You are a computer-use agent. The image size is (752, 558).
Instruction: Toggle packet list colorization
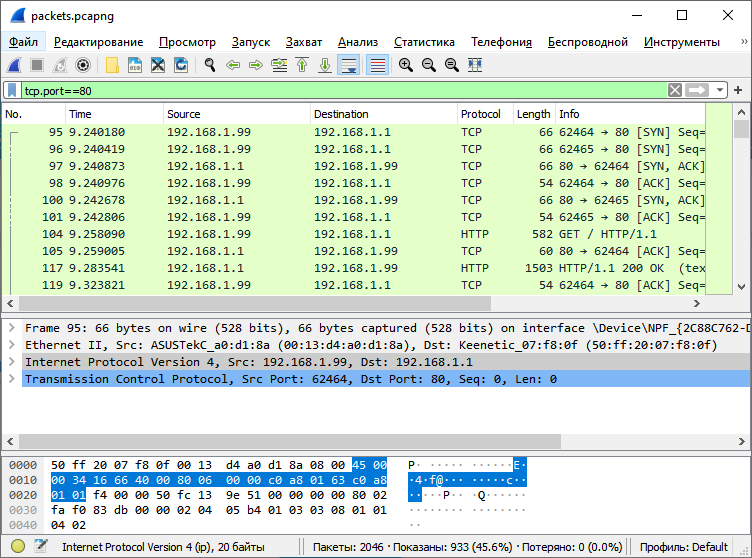tap(377, 65)
